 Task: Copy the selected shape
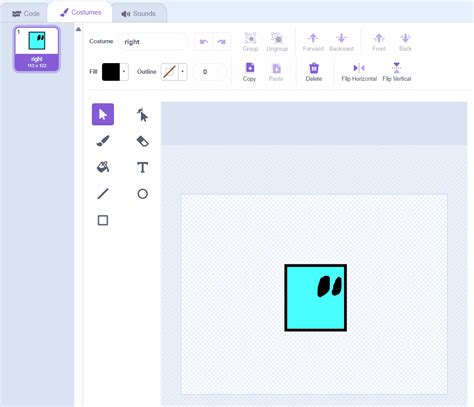coord(249,72)
